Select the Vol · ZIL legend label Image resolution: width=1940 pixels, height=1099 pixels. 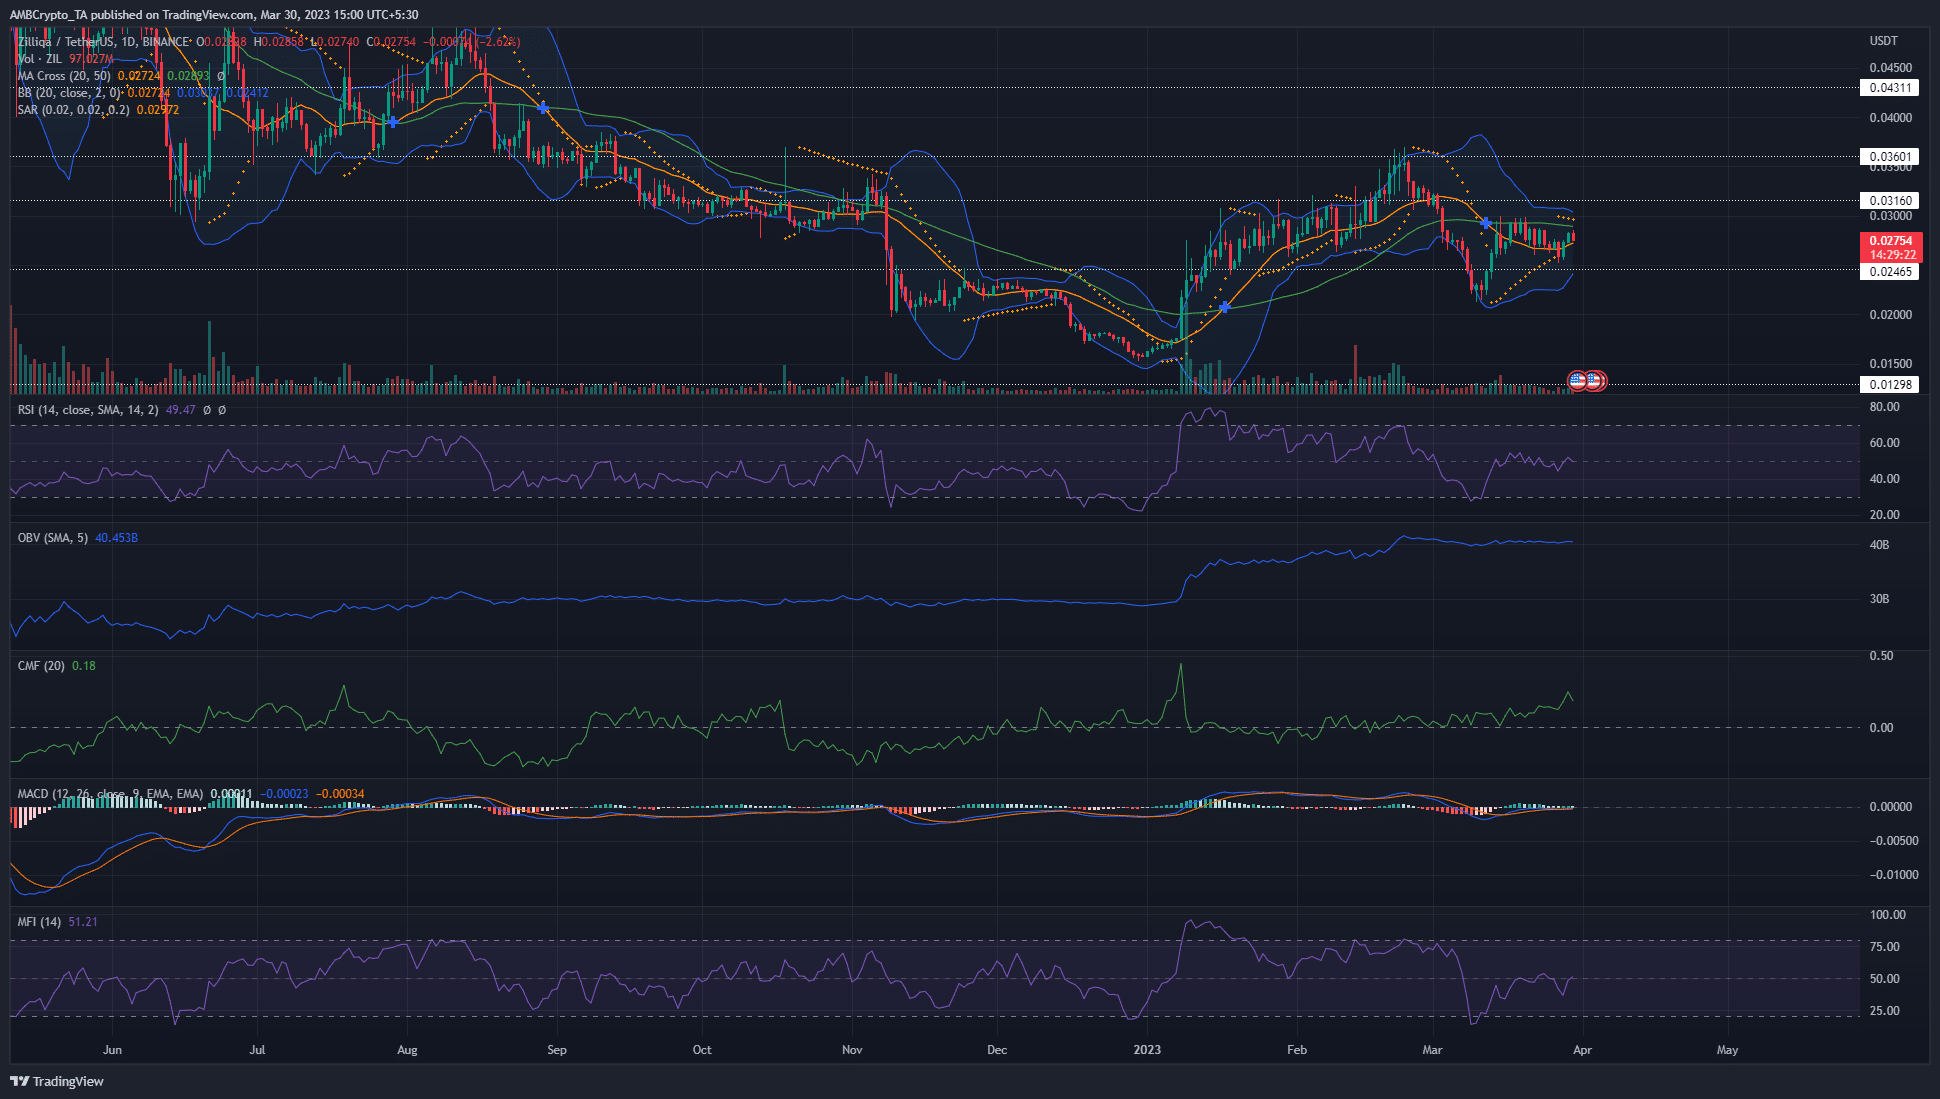[41, 59]
